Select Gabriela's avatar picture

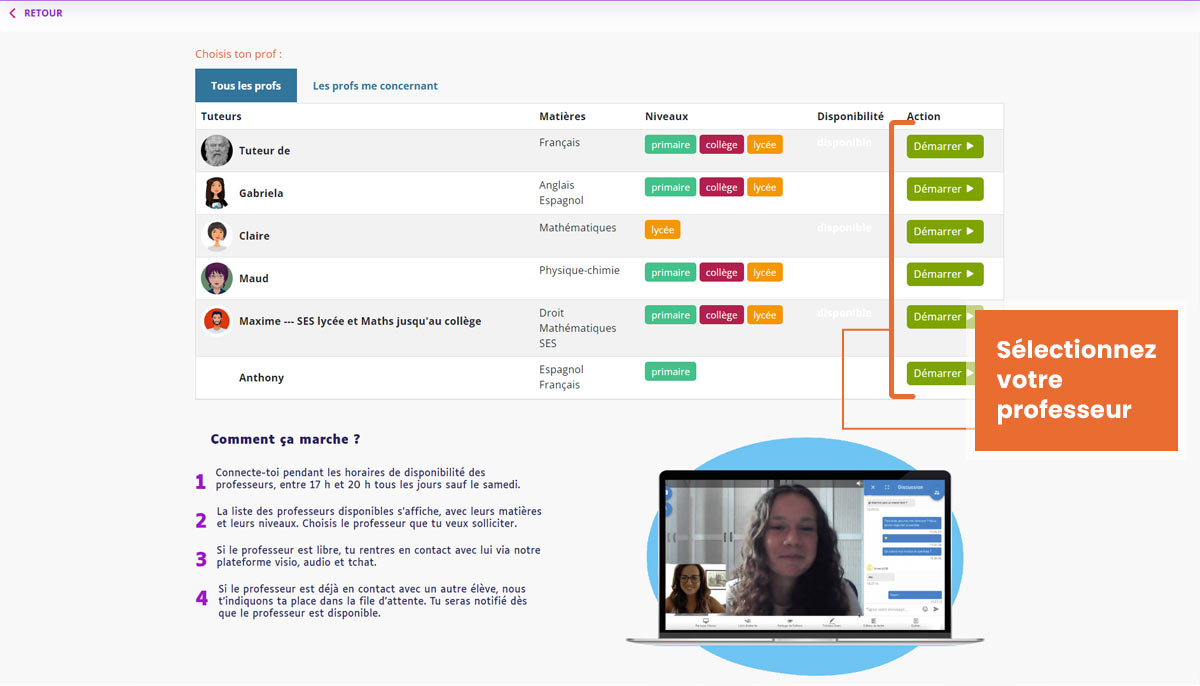(x=216, y=193)
